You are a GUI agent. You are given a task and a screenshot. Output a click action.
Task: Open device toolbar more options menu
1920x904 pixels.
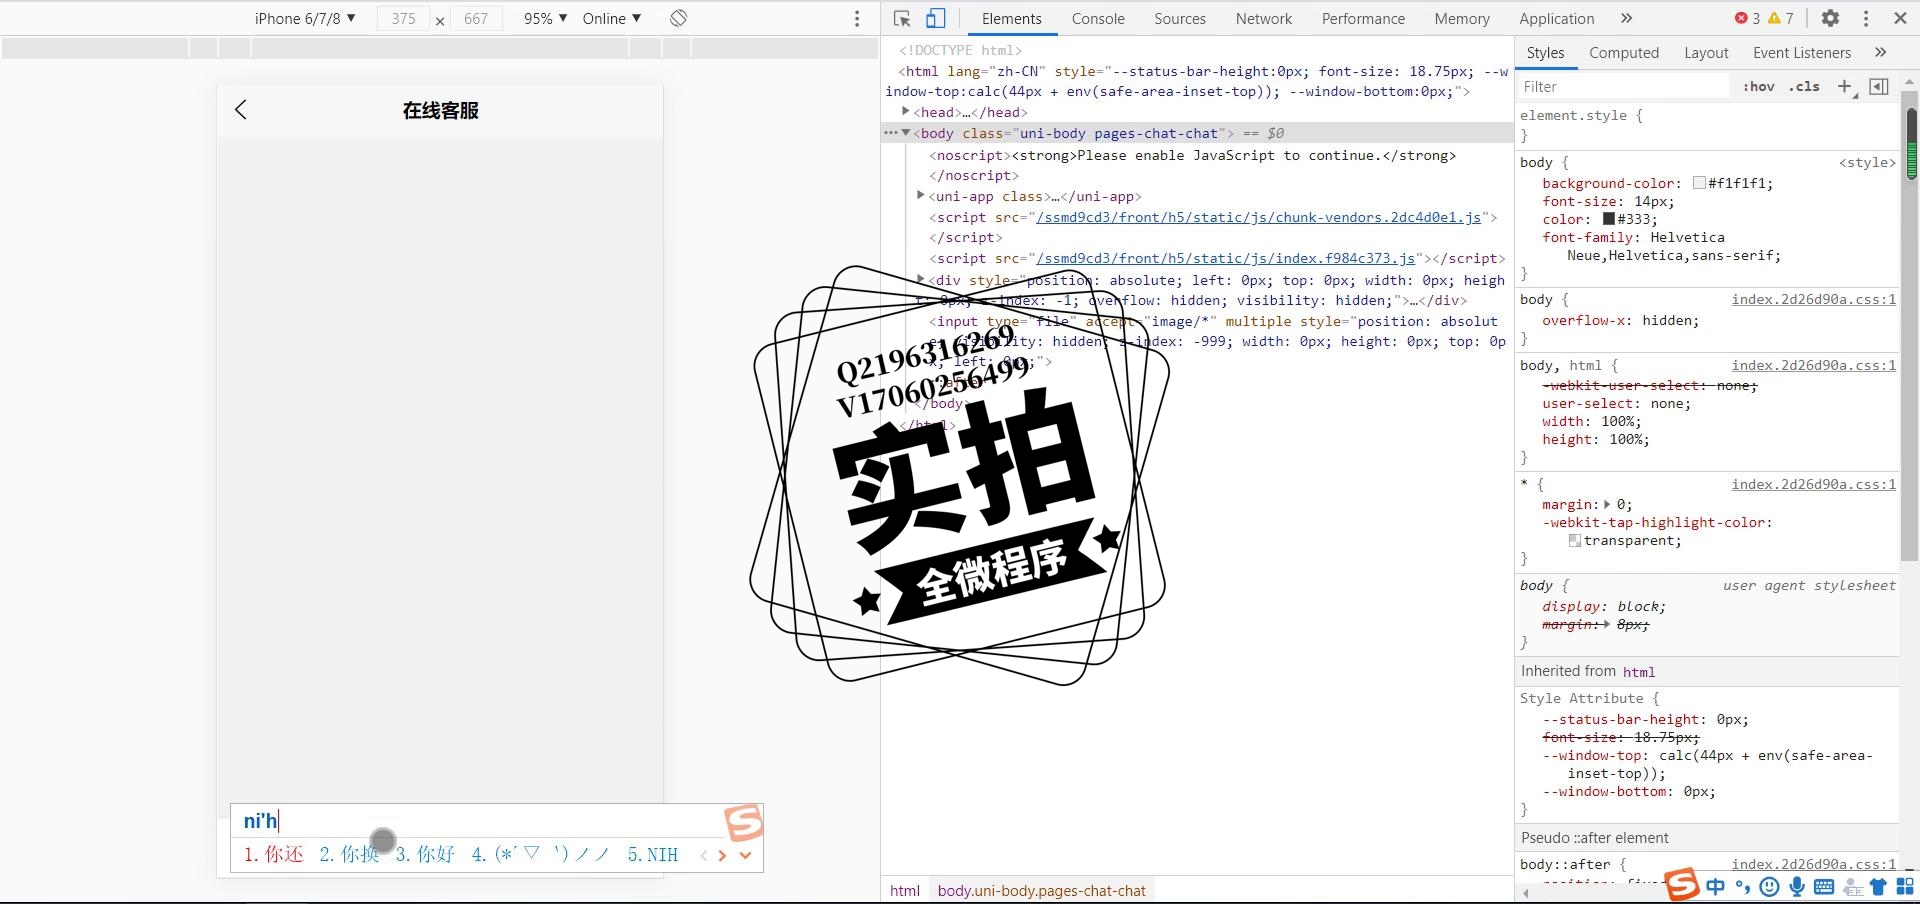click(x=857, y=18)
